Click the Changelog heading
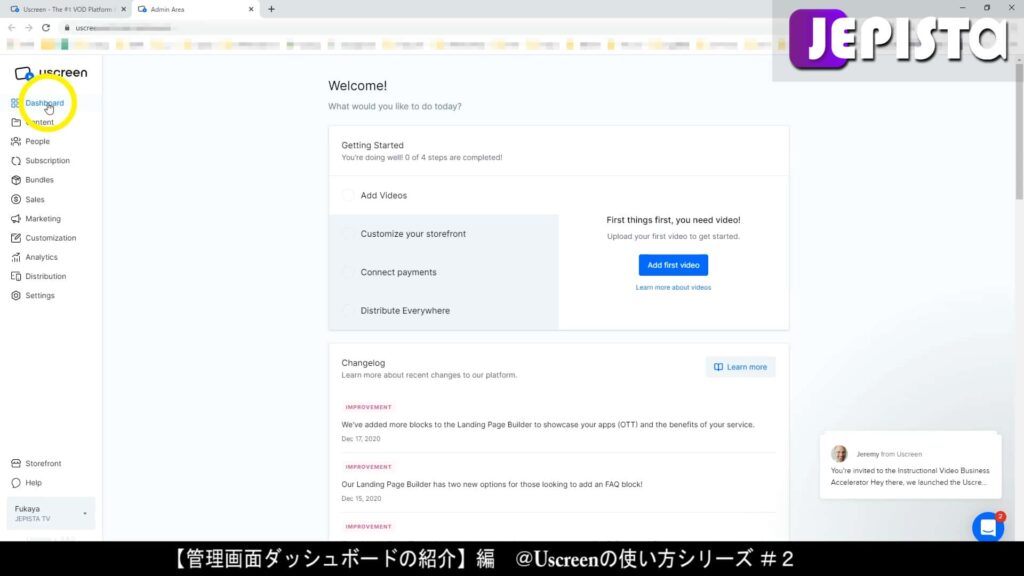This screenshot has height=576, width=1024. point(363,363)
